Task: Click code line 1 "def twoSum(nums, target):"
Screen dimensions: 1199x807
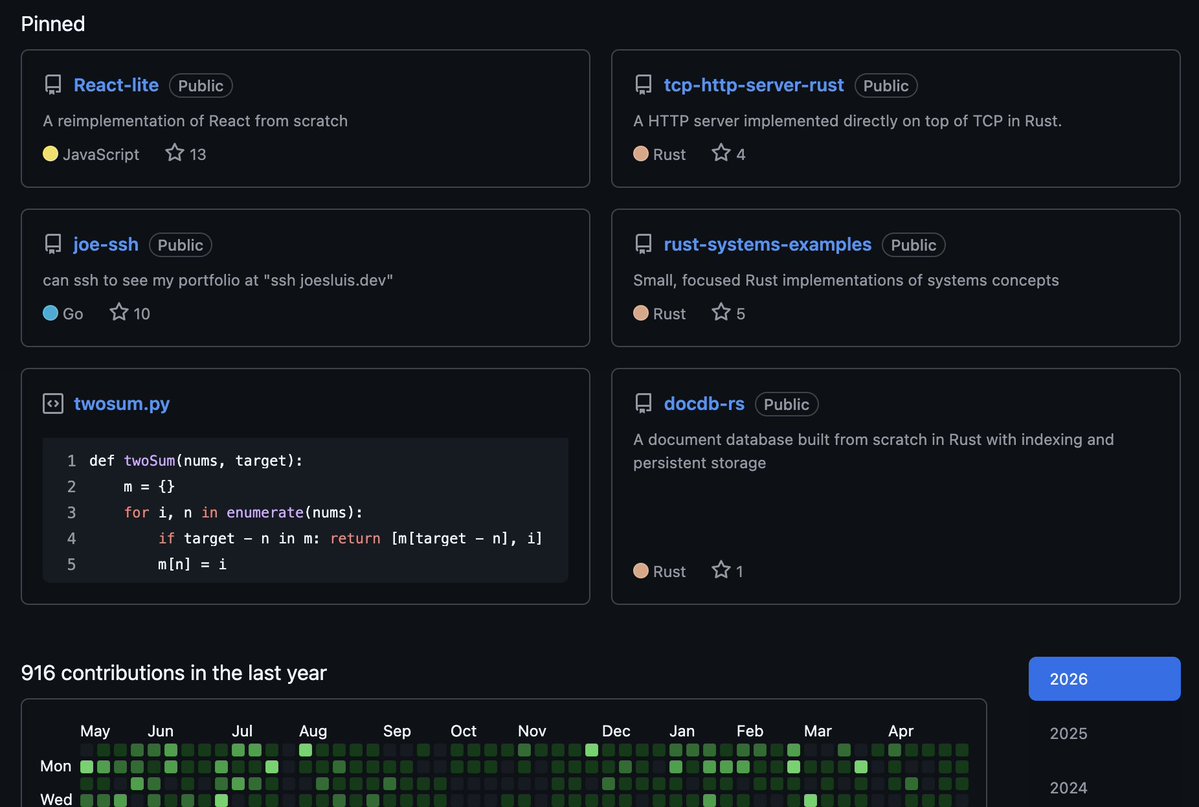Action: pyautogui.click(x=196, y=460)
